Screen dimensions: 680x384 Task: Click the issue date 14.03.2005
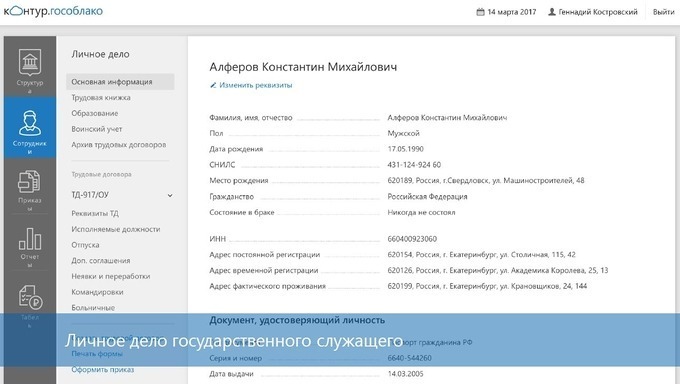[x=405, y=374]
